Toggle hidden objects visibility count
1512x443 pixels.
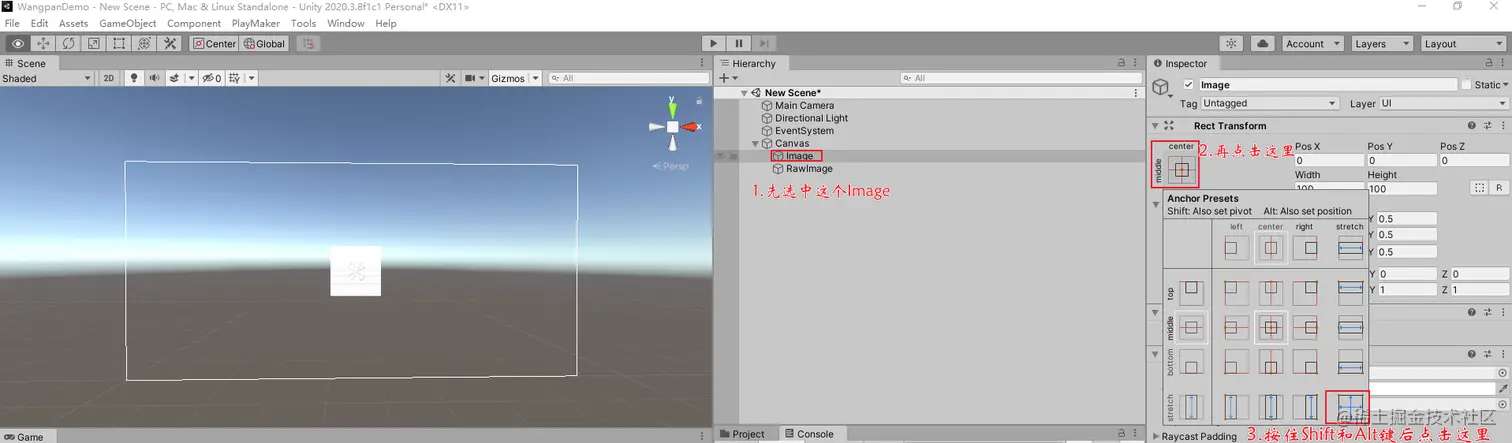pyautogui.click(x=212, y=78)
